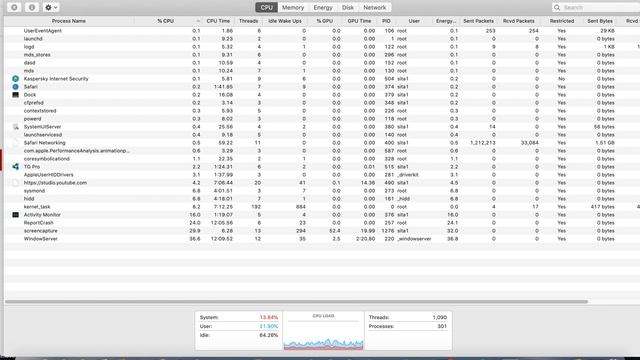The image size is (640, 360).
Task: Sort by Threads column
Action: (248, 21)
